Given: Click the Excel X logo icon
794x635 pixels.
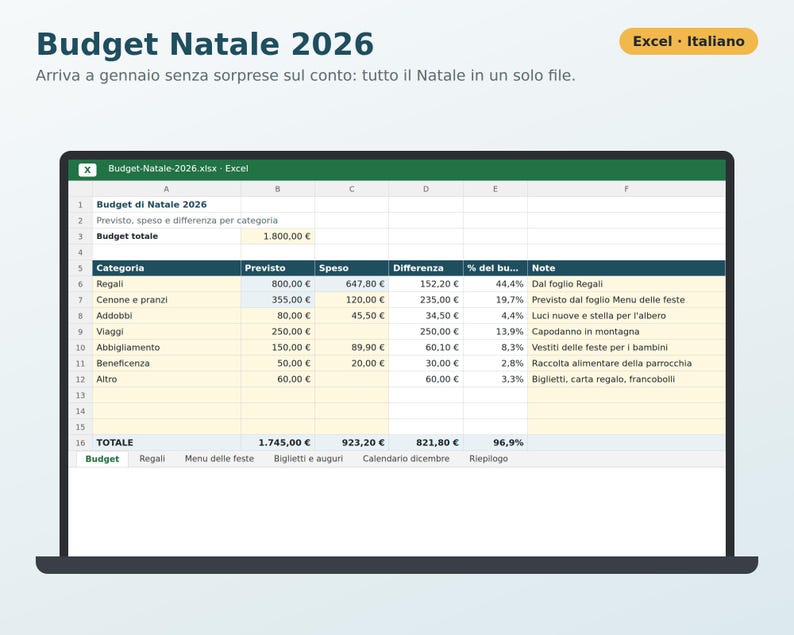Looking at the screenshot, I should 88,170.
